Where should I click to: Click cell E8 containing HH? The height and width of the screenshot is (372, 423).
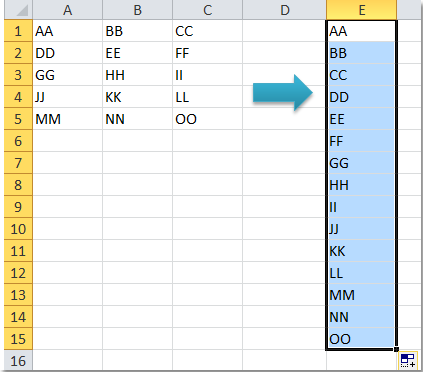tap(361, 185)
